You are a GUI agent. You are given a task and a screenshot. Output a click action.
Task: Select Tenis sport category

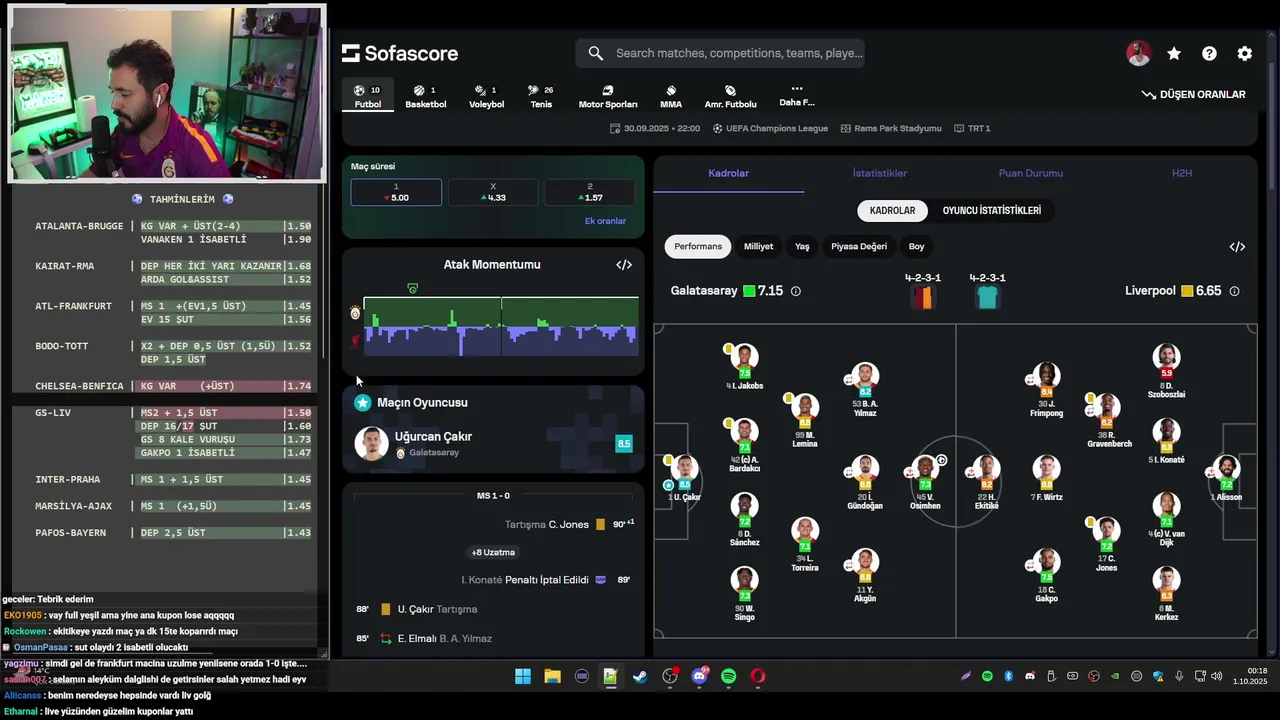click(x=541, y=97)
